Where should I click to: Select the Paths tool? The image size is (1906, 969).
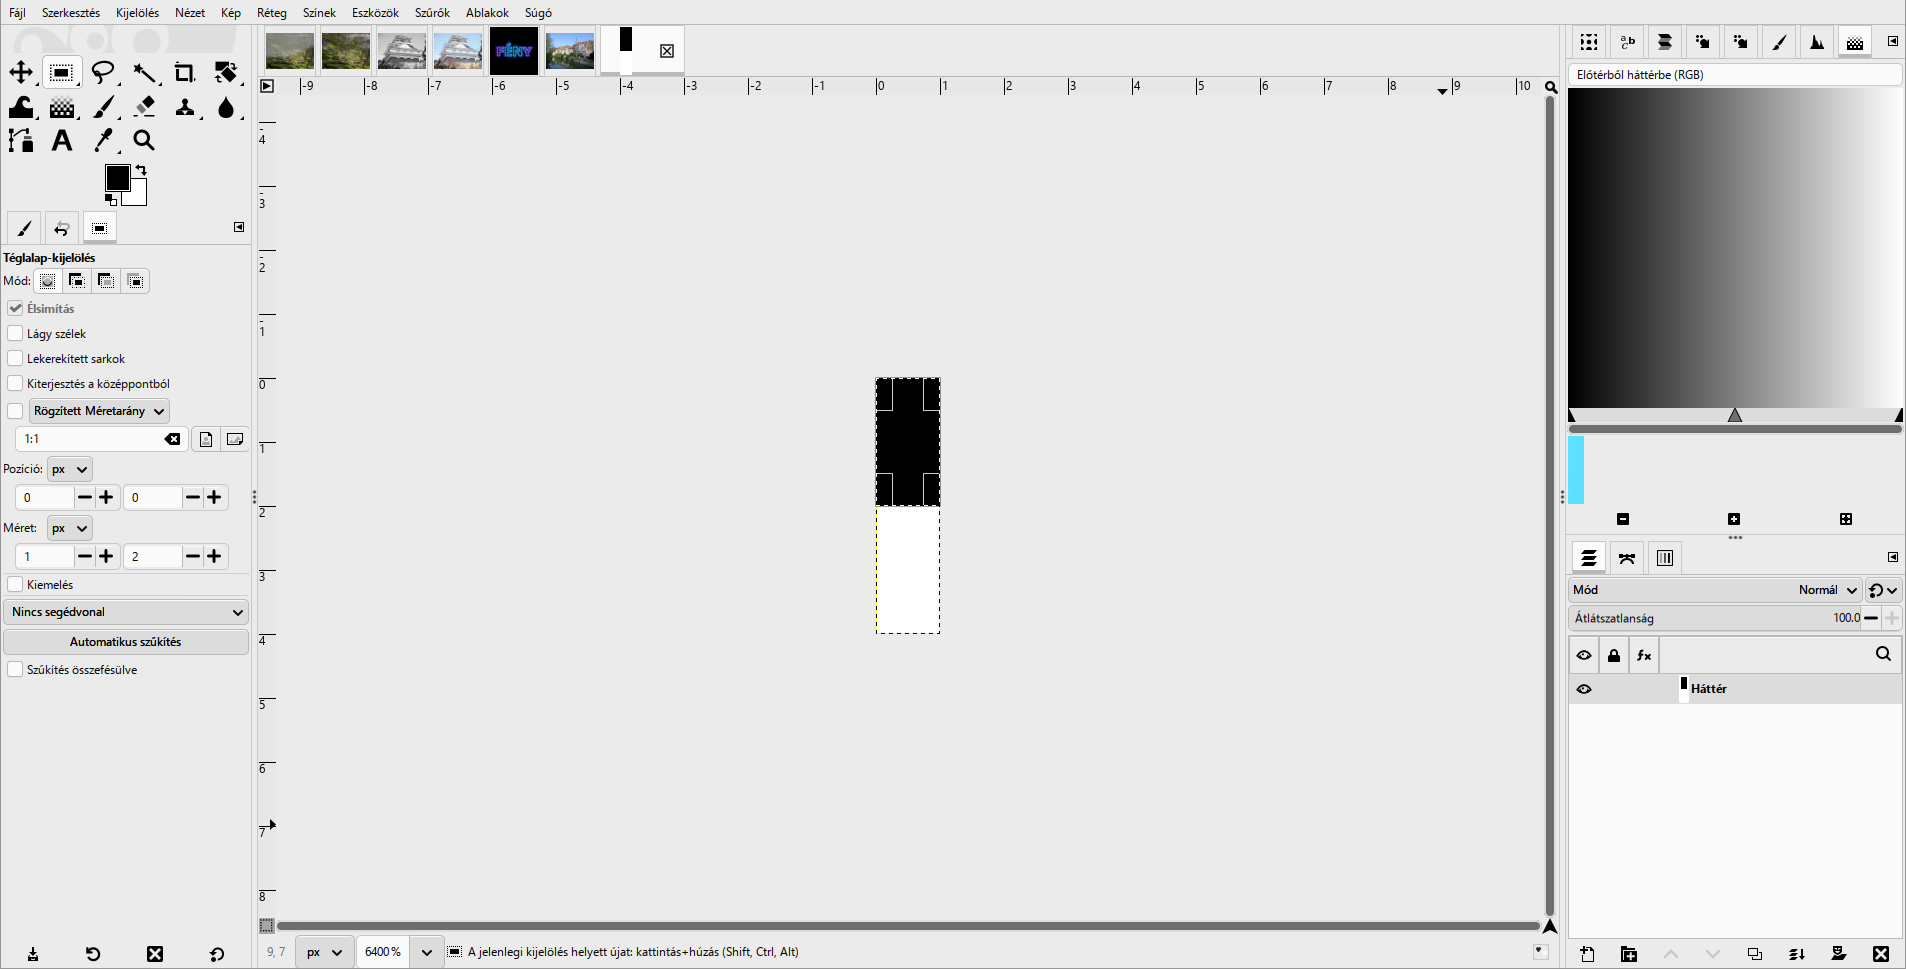[x=21, y=141]
